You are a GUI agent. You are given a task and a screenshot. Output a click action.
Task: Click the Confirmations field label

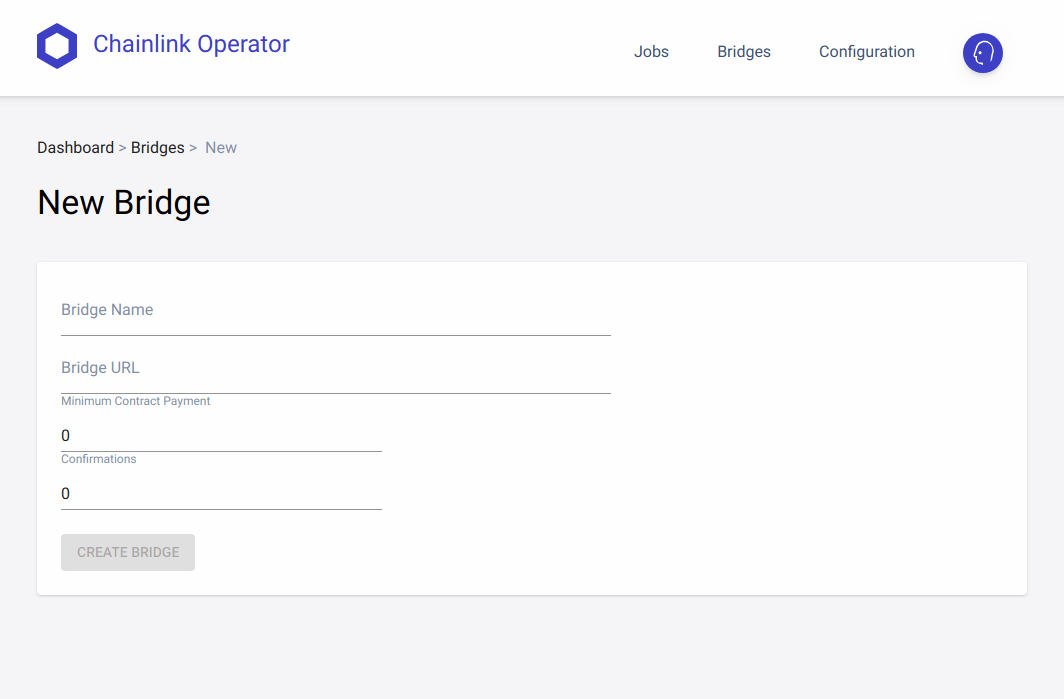[98, 459]
